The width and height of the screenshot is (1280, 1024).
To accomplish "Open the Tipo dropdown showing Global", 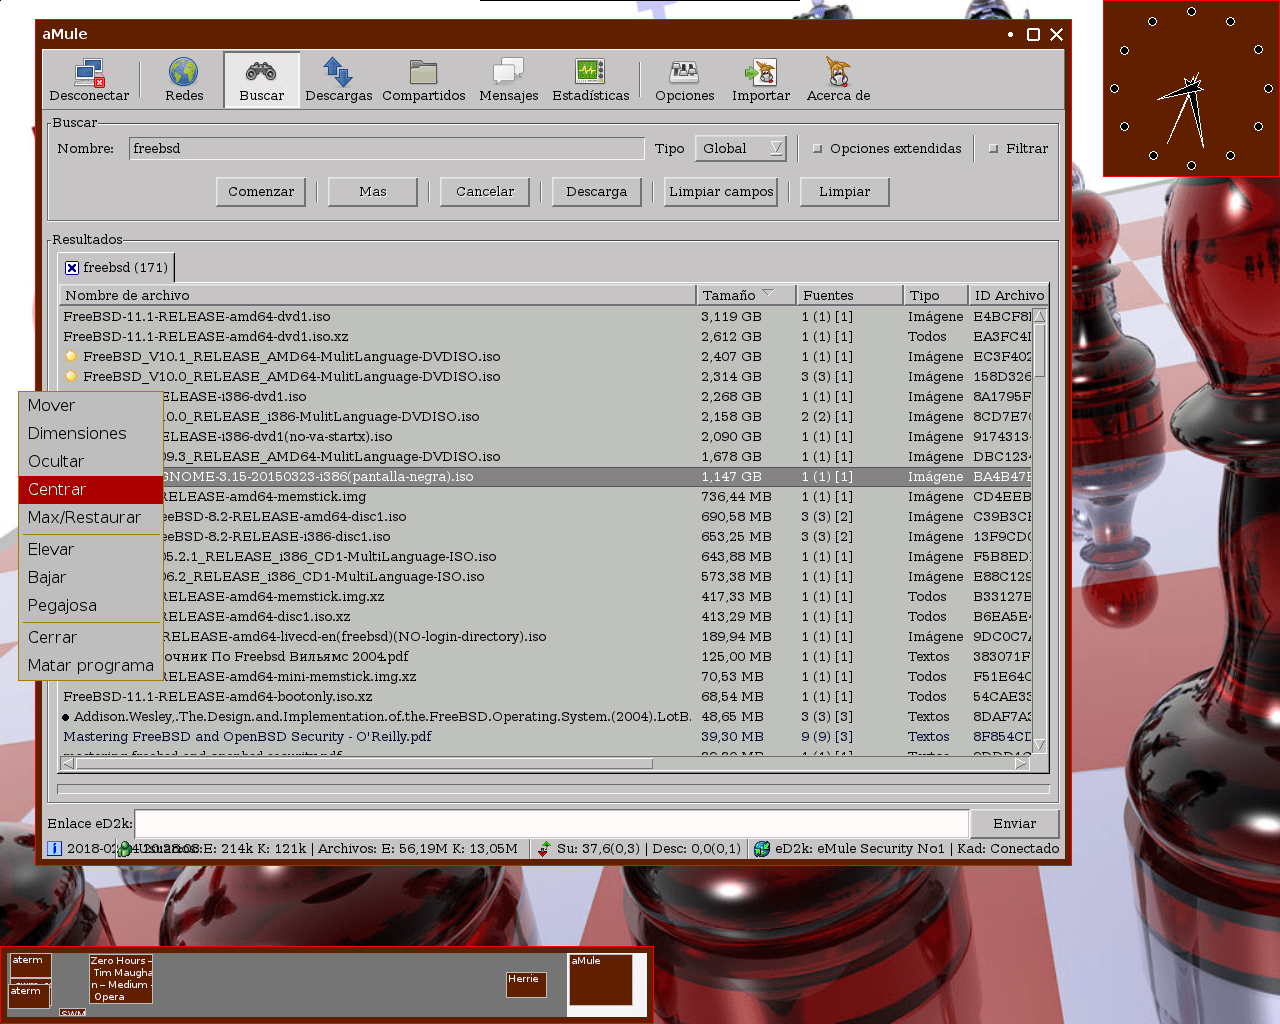I will click(x=741, y=149).
